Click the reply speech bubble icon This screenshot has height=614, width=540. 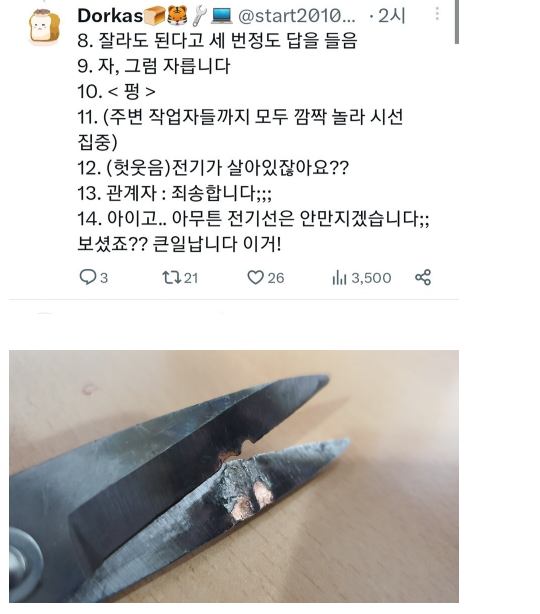pos(87,277)
